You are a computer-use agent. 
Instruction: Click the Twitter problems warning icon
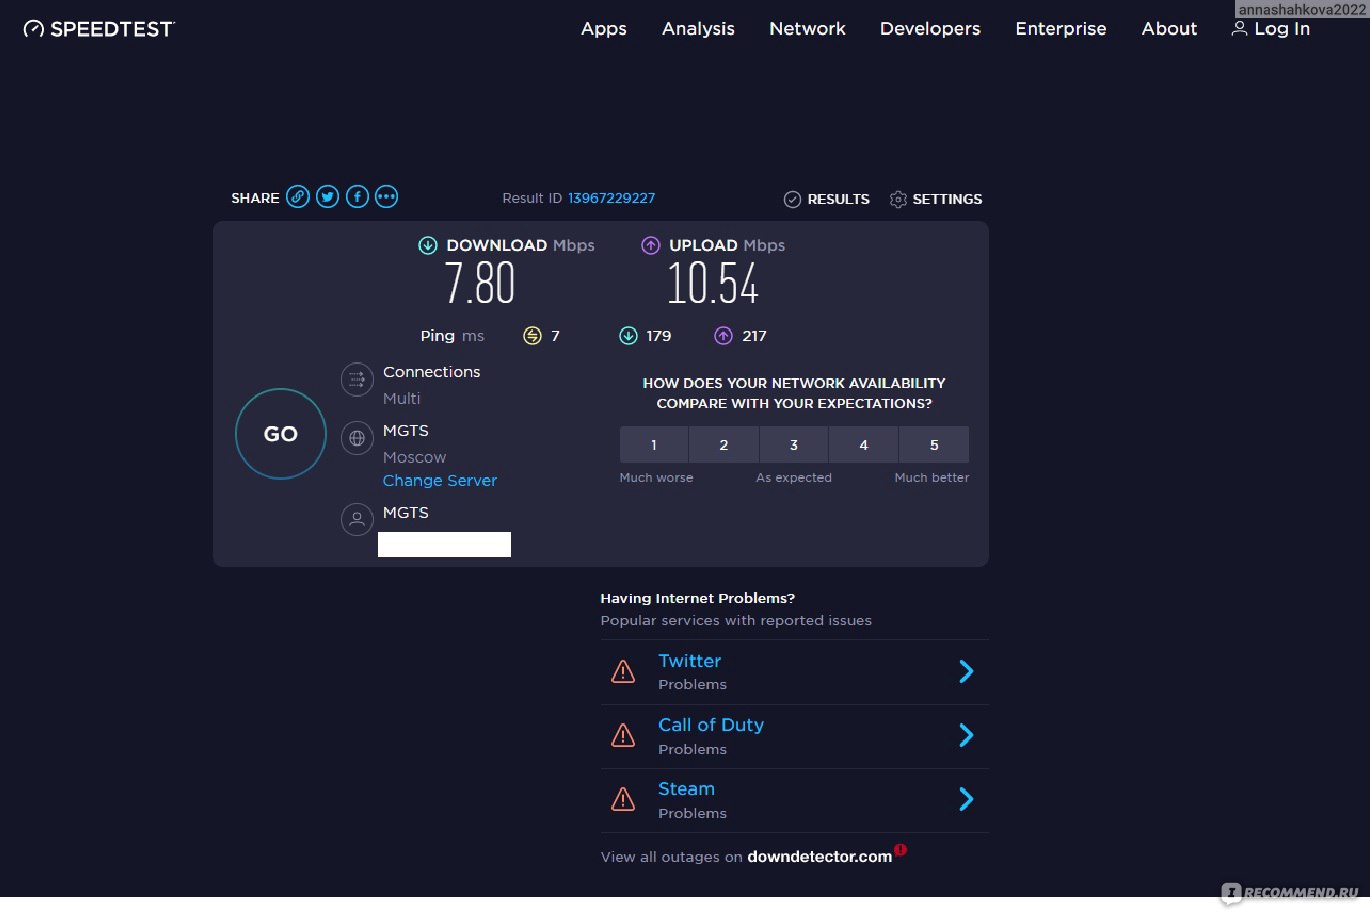point(623,672)
